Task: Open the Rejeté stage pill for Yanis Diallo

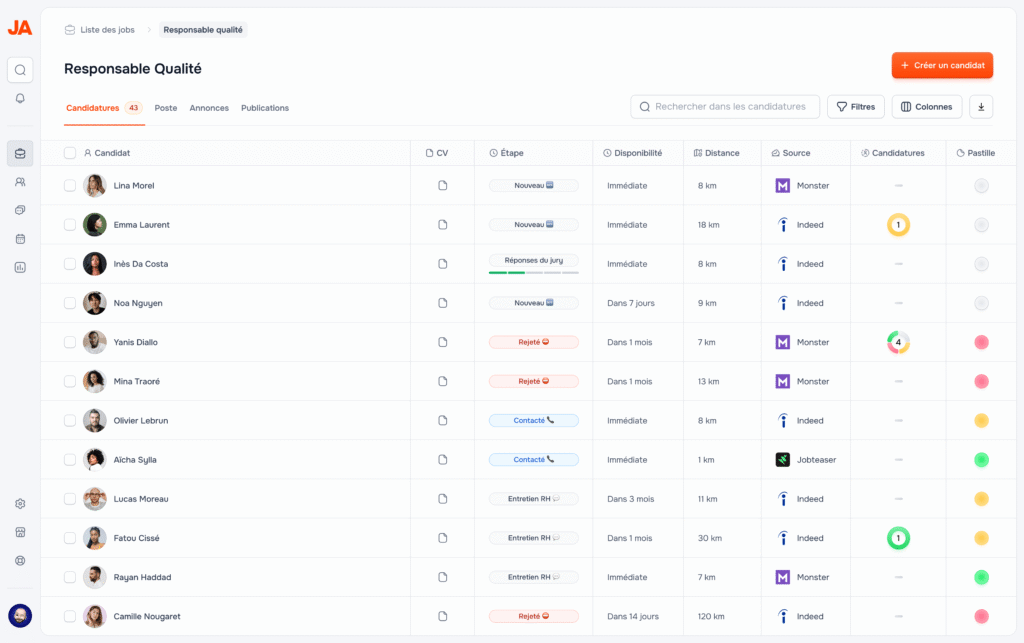Action: point(534,342)
